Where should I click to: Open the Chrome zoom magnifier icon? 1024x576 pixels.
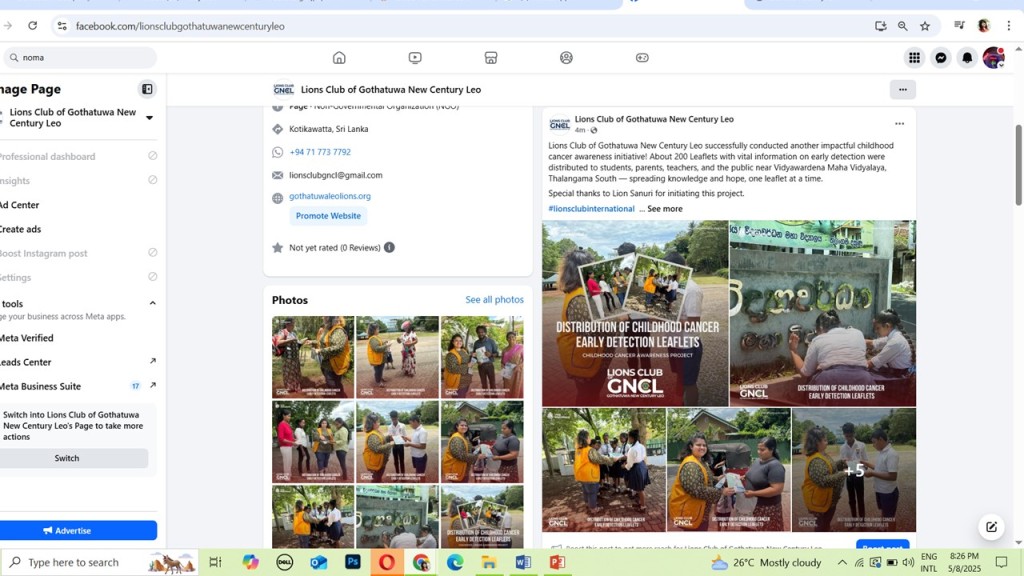coord(903,26)
